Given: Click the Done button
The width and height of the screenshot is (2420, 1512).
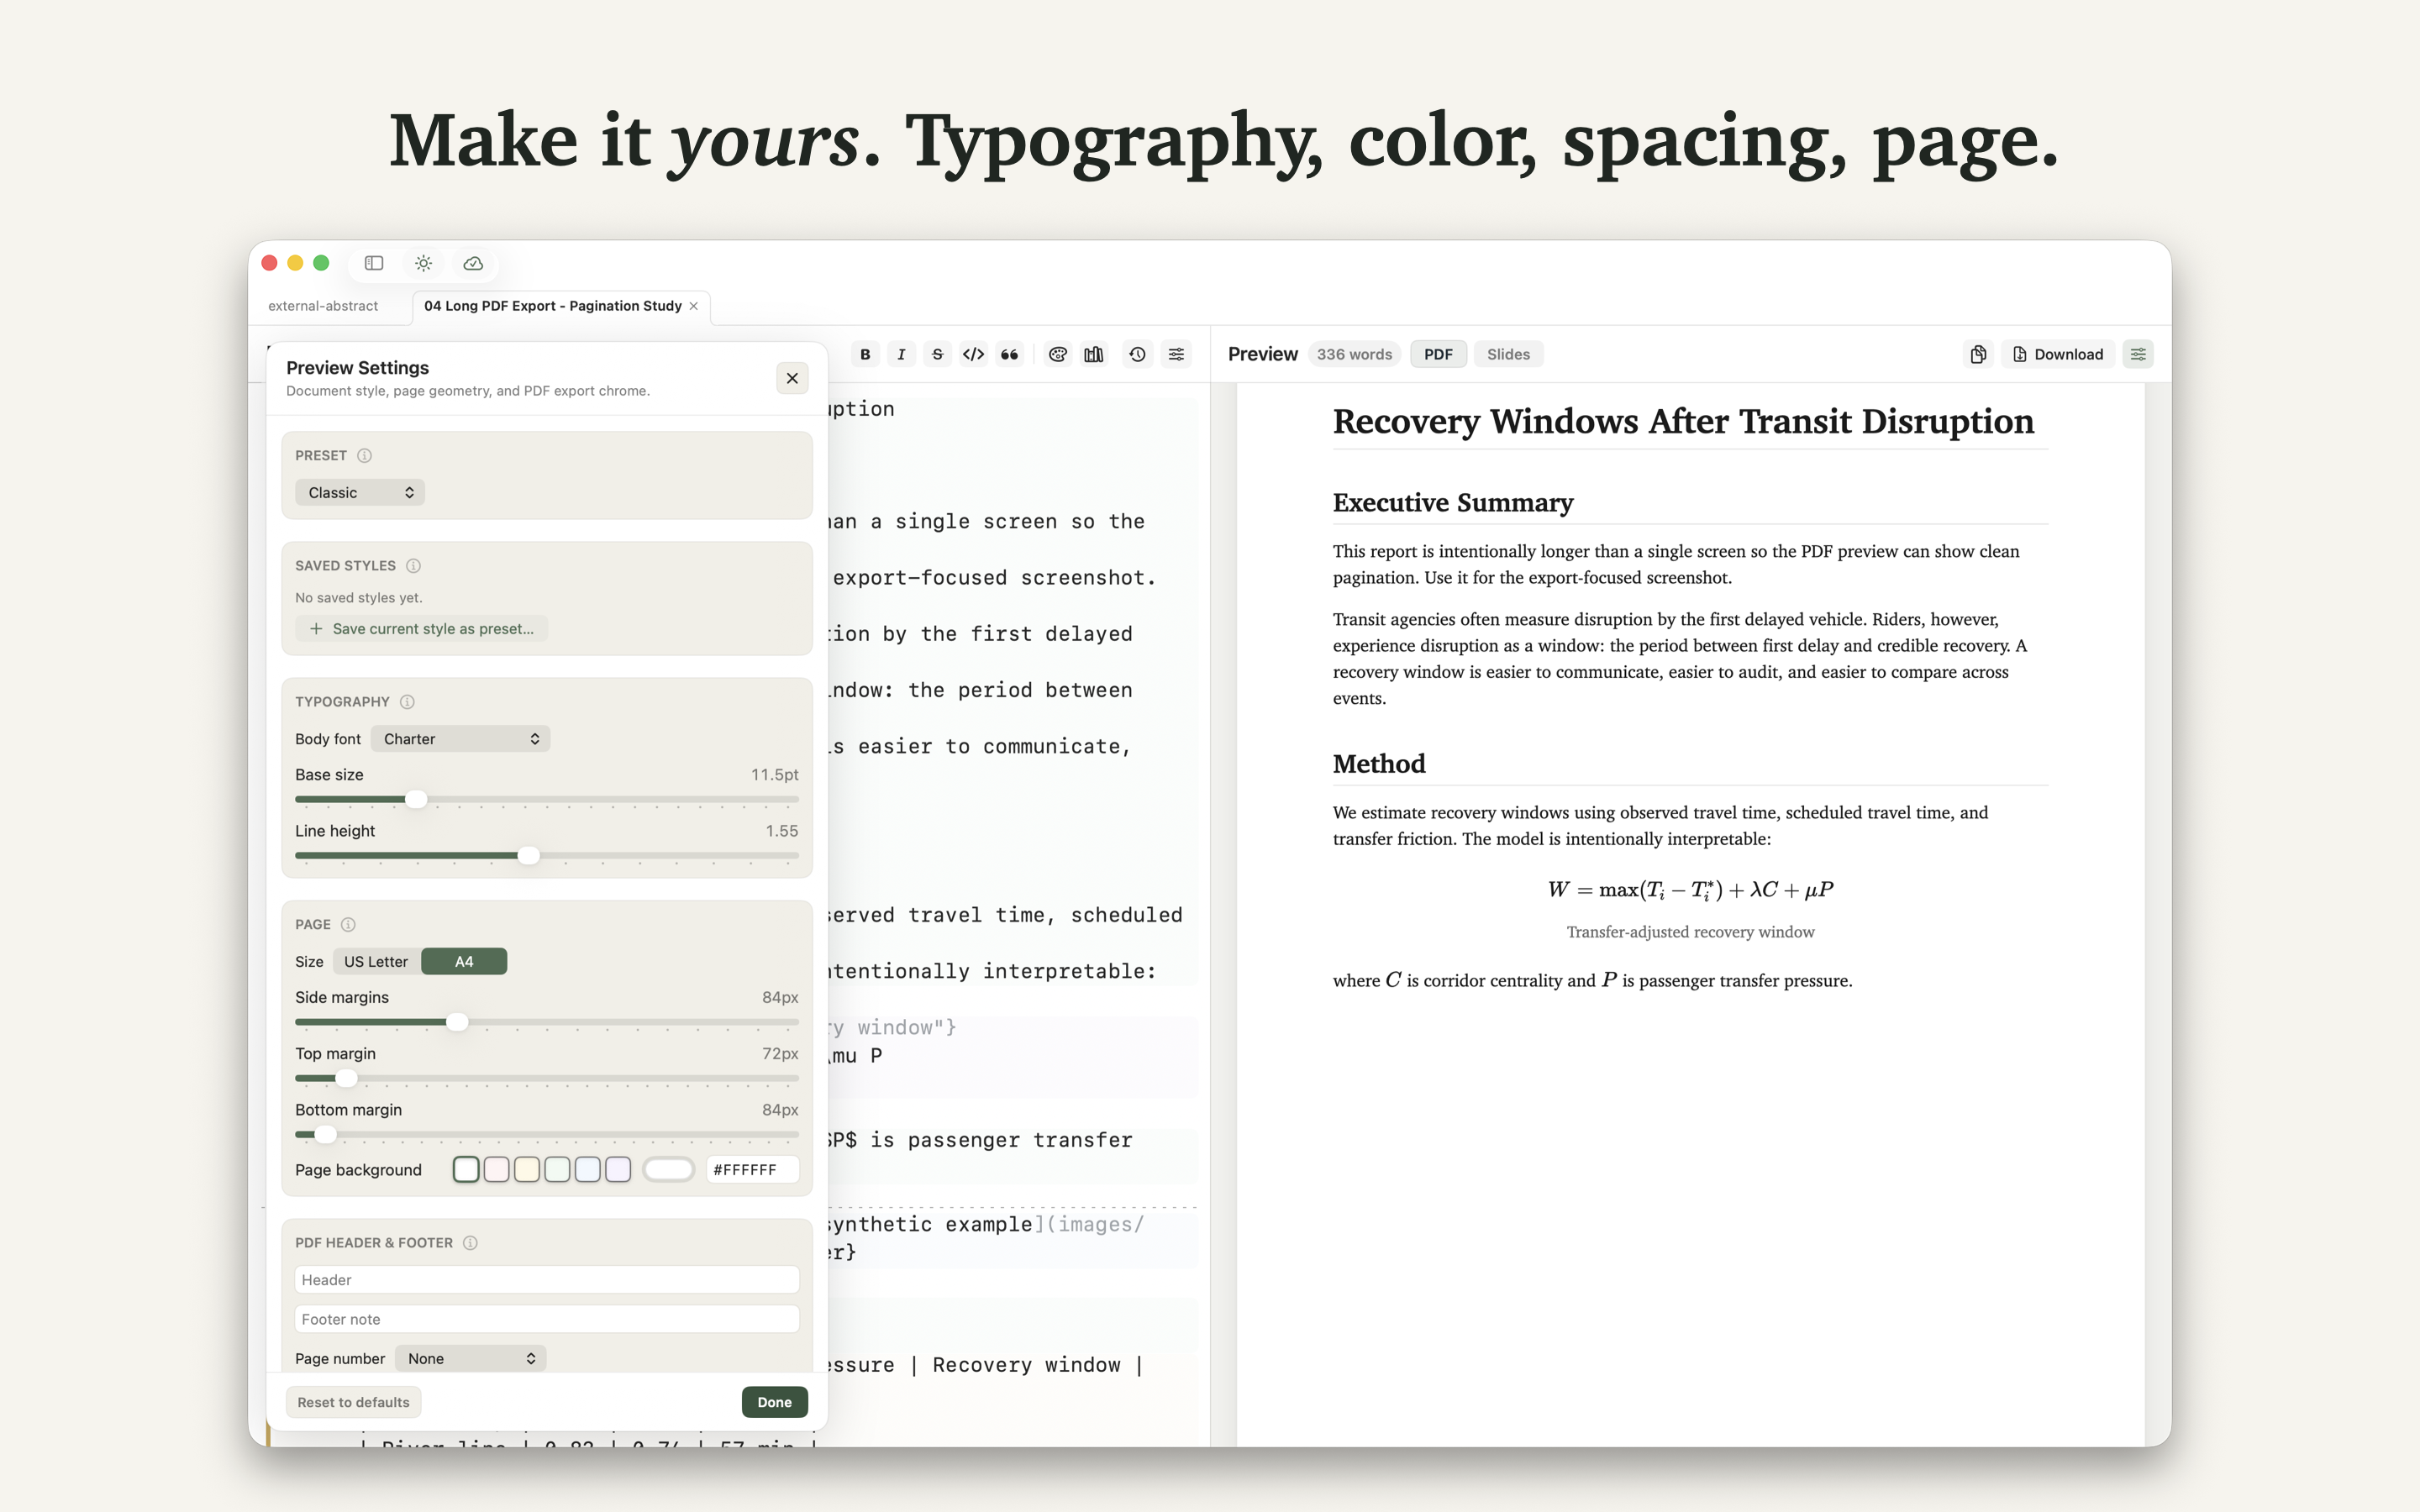Looking at the screenshot, I should (x=774, y=1402).
